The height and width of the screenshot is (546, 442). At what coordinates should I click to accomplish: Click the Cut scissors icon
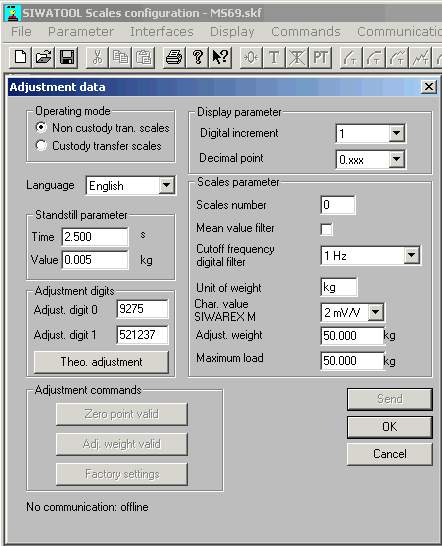coord(98,57)
